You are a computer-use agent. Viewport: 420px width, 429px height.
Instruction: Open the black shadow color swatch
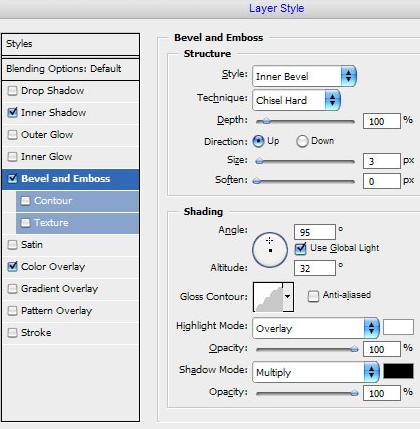pyautogui.click(x=398, y=371)
